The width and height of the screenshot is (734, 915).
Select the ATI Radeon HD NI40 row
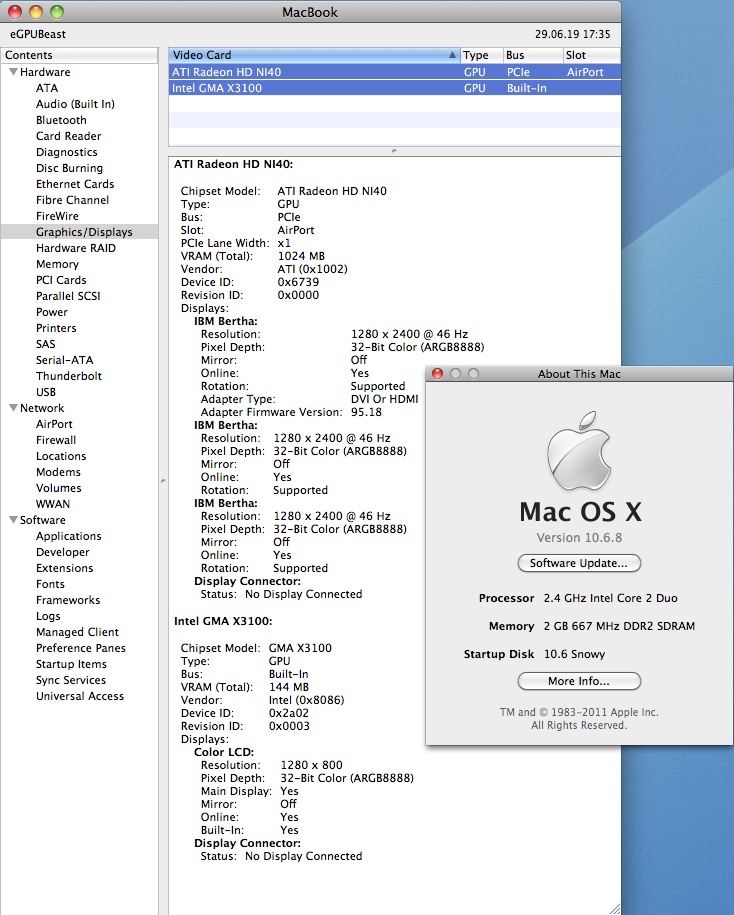[394, 72]
